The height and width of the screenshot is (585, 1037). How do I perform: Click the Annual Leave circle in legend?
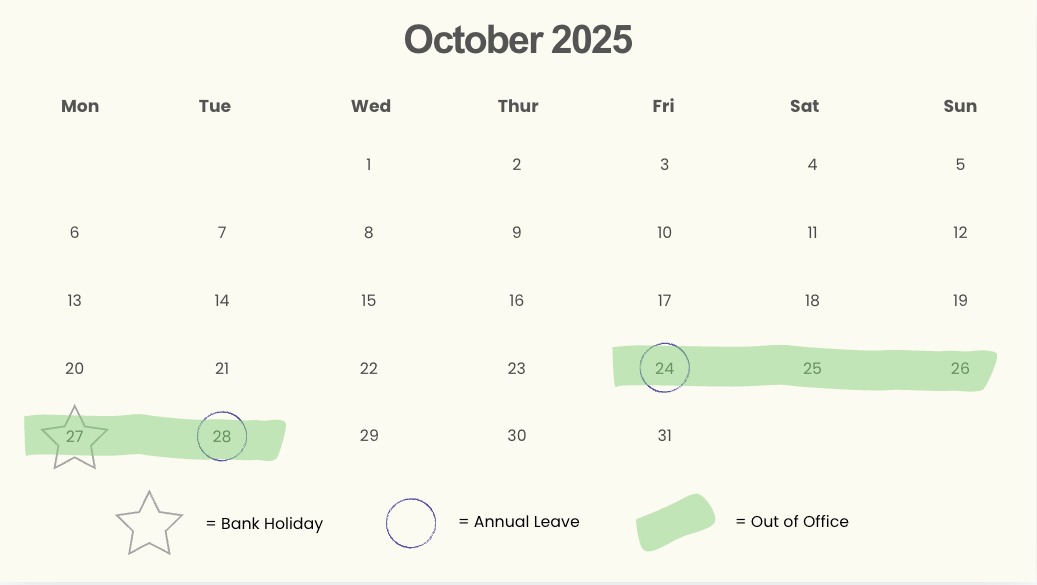point(411,523)
